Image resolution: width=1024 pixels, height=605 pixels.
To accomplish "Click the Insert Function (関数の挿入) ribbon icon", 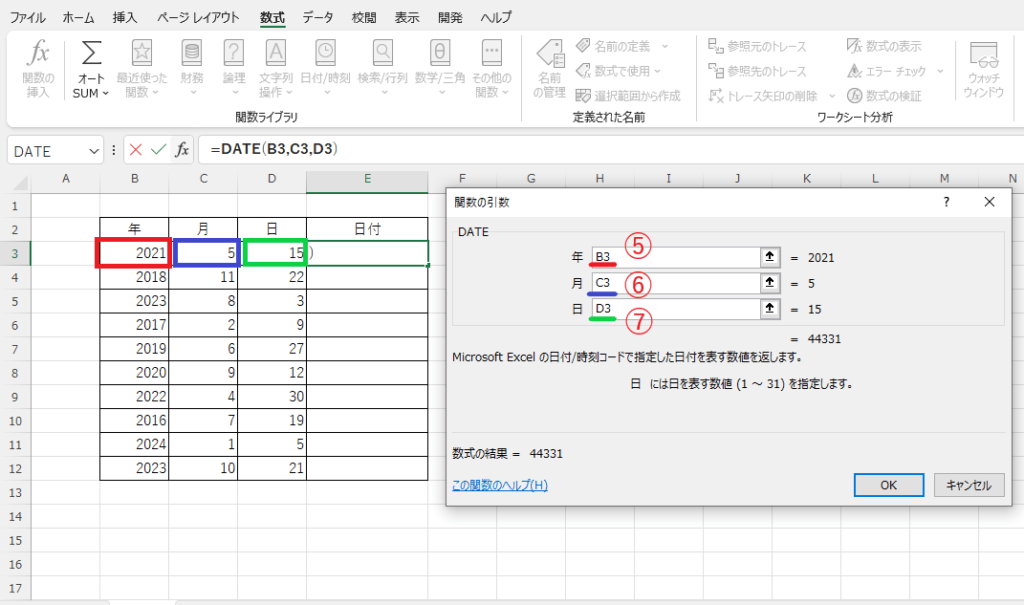I will click(x=38, y=69).
